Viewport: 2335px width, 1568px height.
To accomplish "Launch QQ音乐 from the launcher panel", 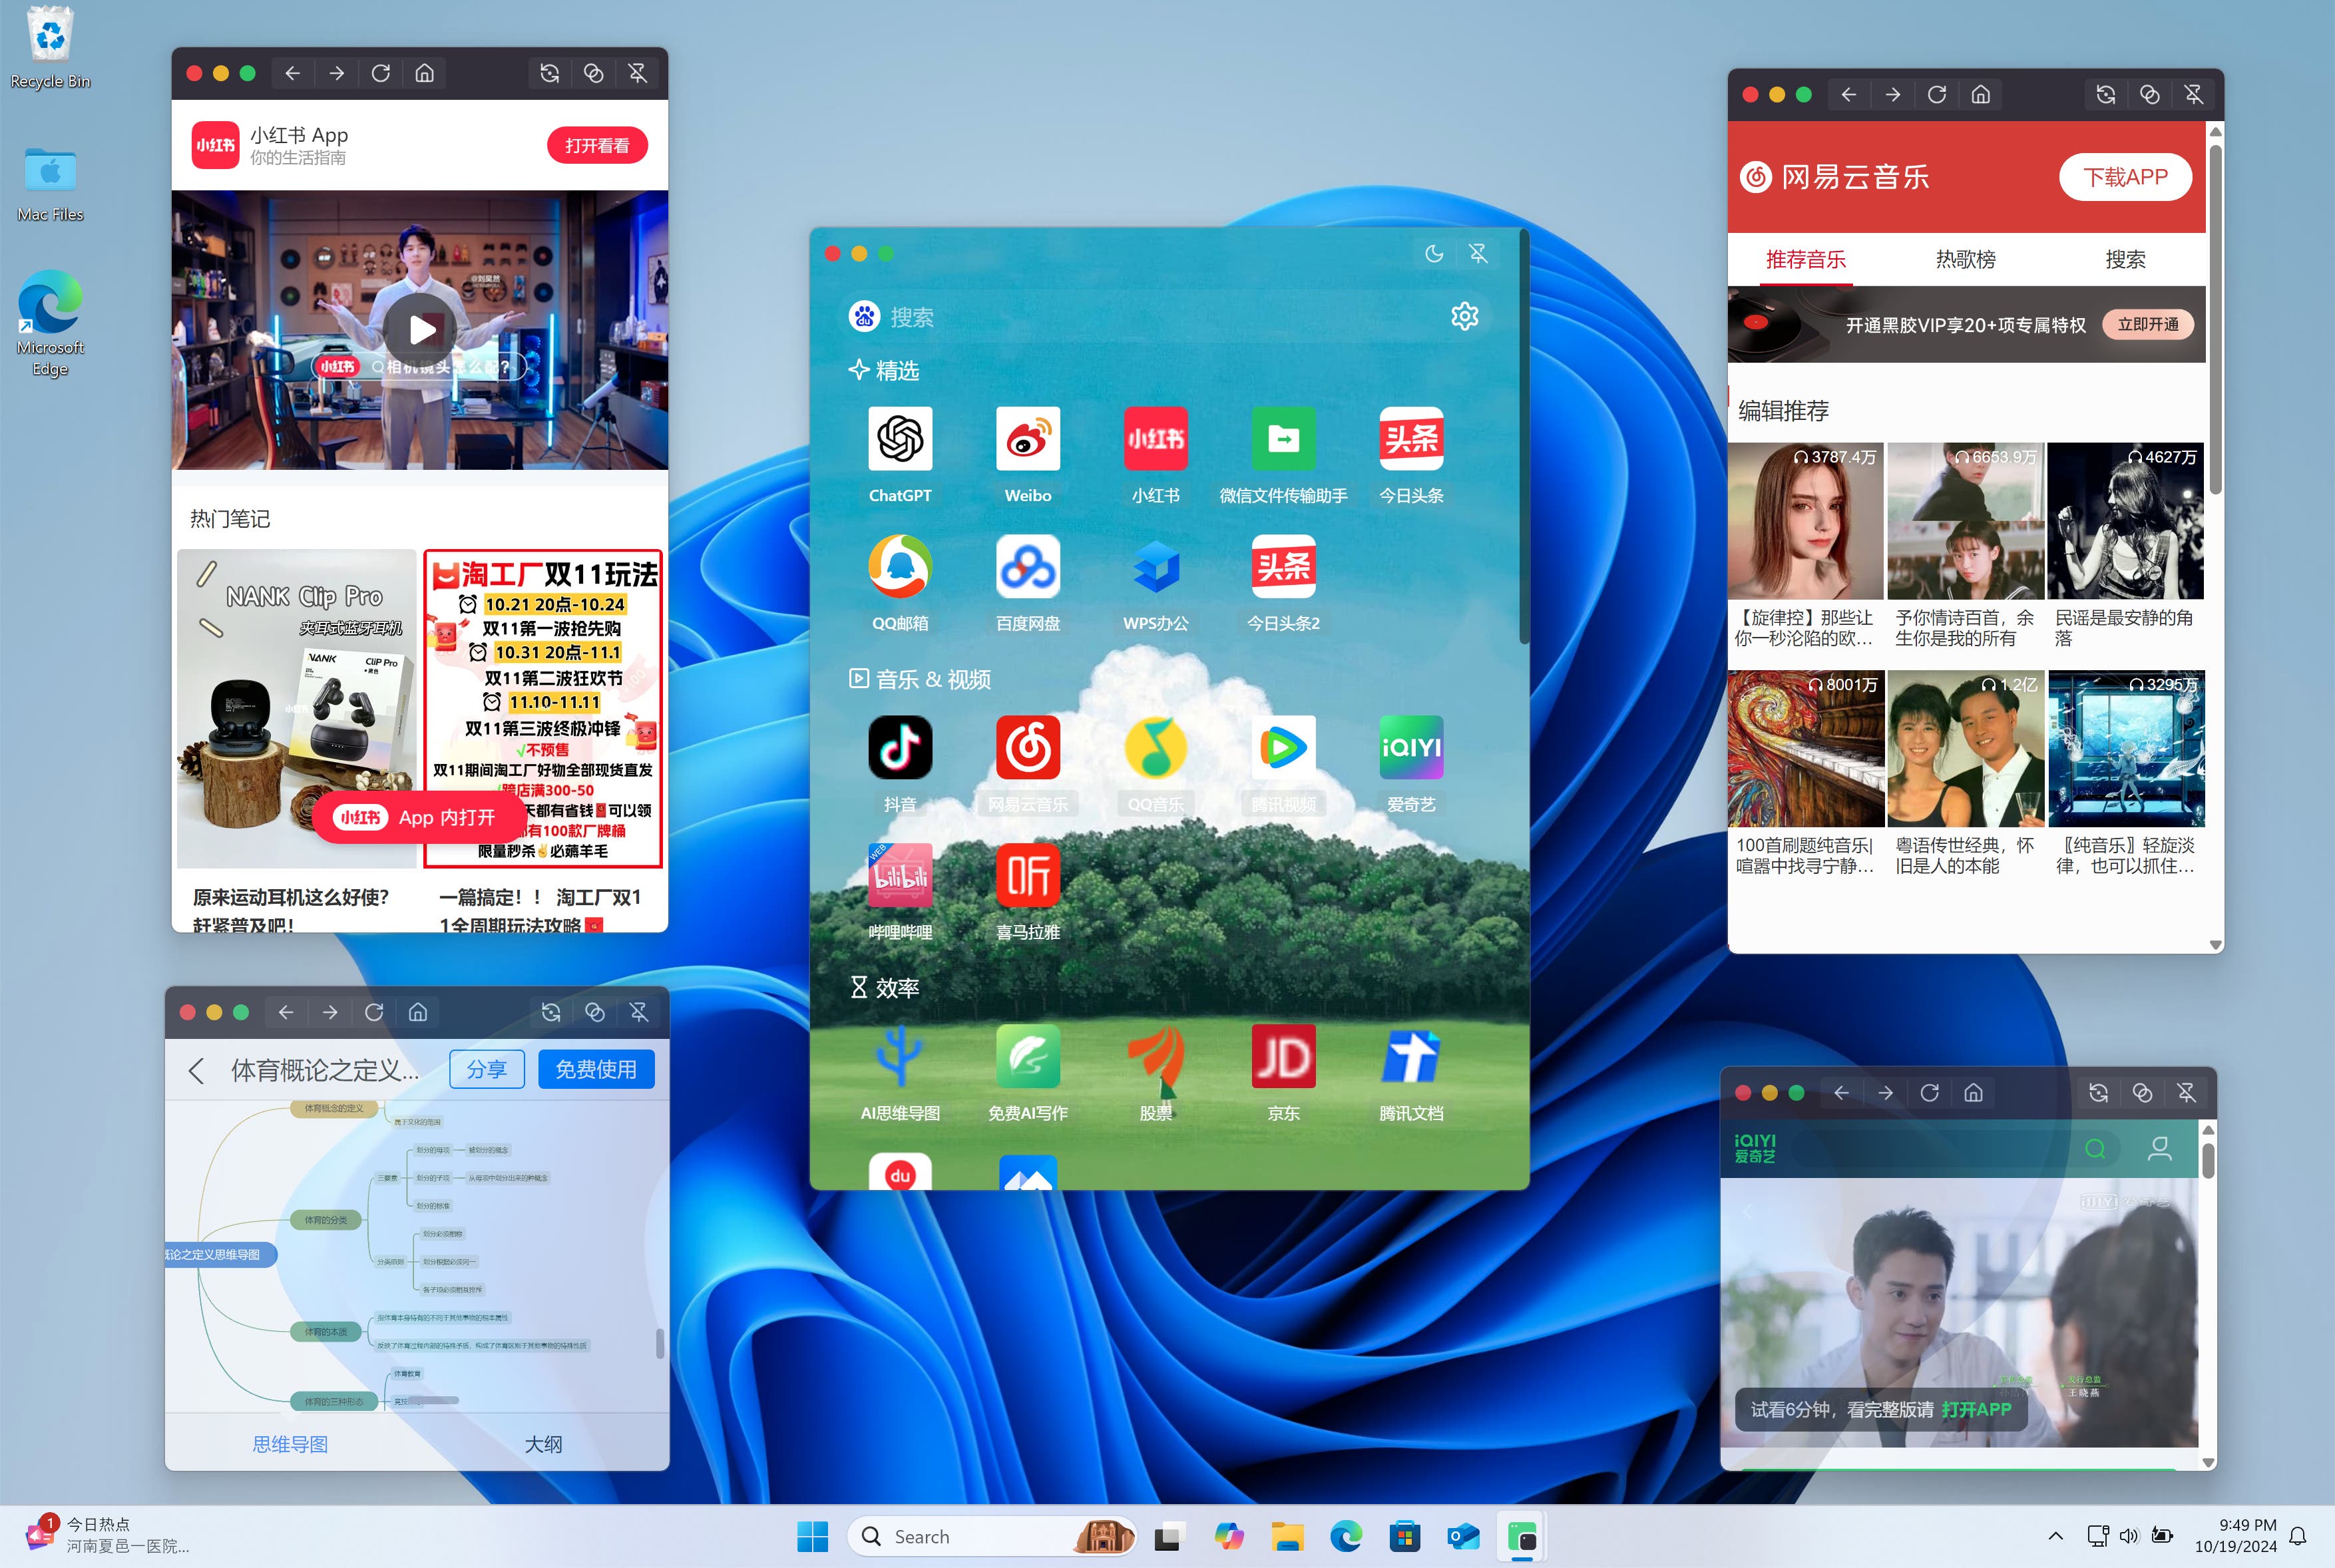I will [1155, 748].
